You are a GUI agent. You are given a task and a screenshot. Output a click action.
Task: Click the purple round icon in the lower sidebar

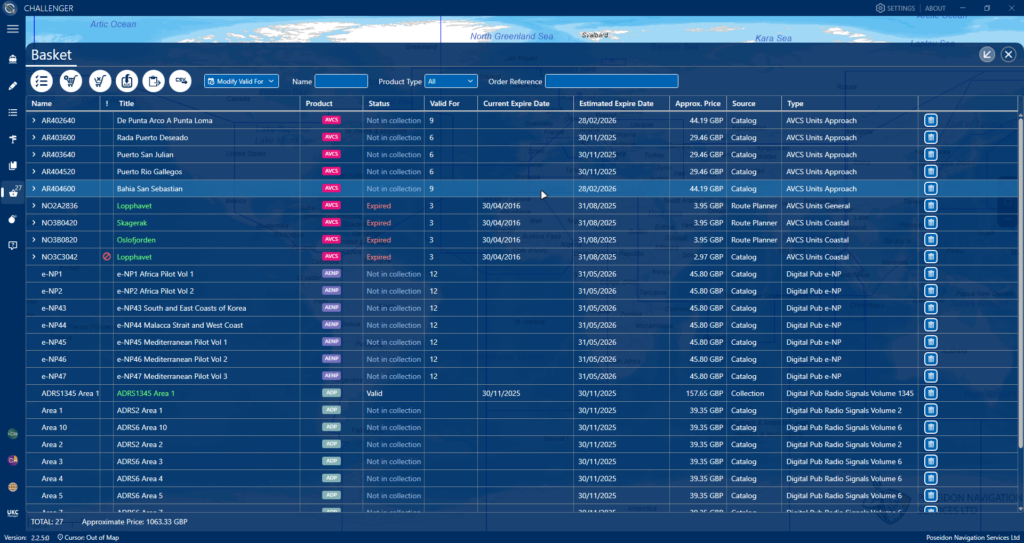pos(12,460)
